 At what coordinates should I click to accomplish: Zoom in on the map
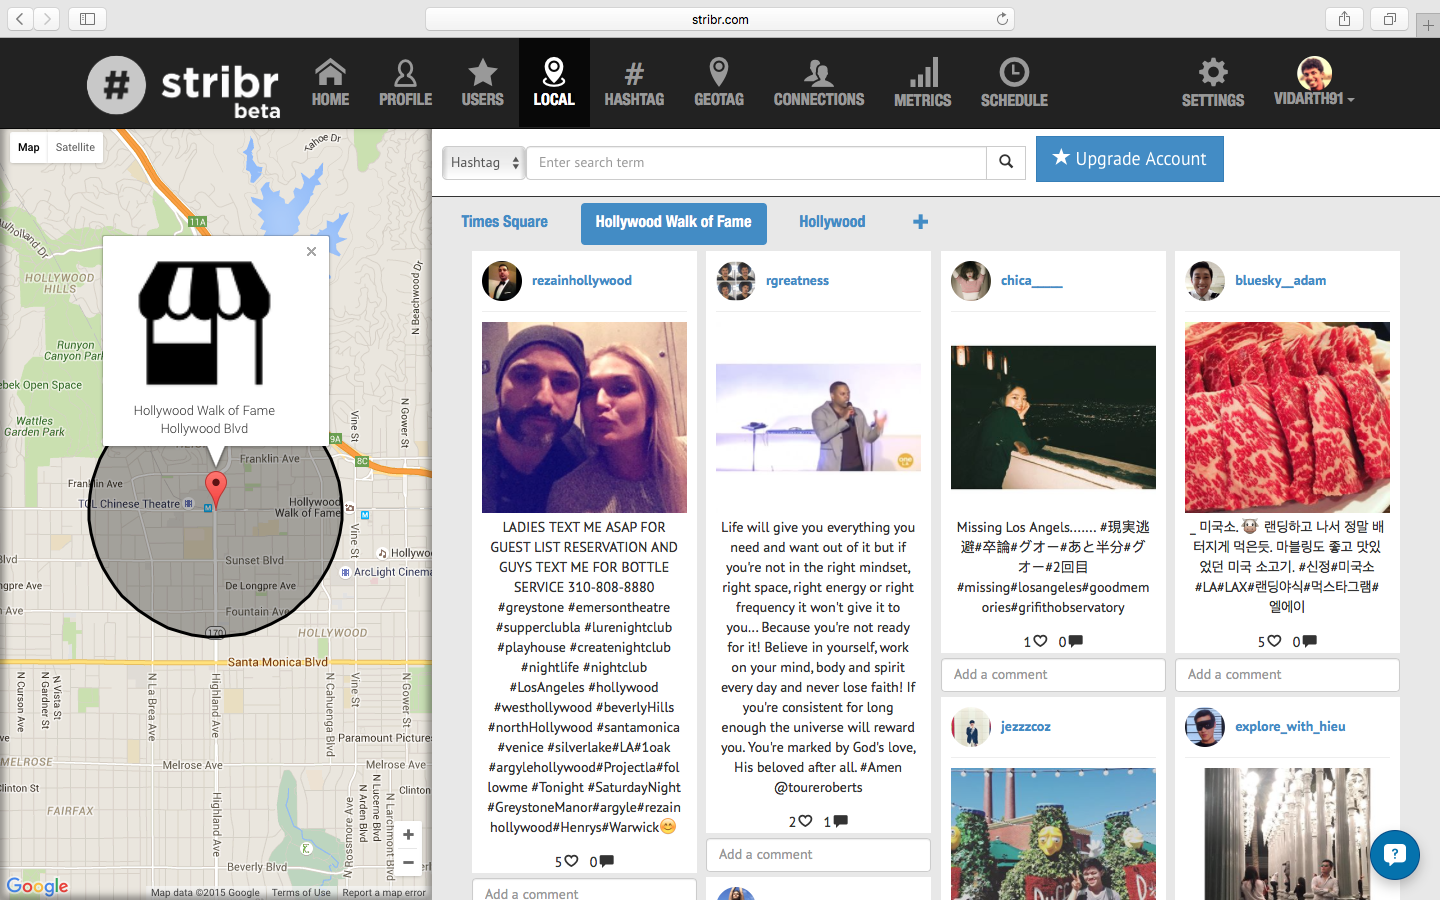coord(408,835)
